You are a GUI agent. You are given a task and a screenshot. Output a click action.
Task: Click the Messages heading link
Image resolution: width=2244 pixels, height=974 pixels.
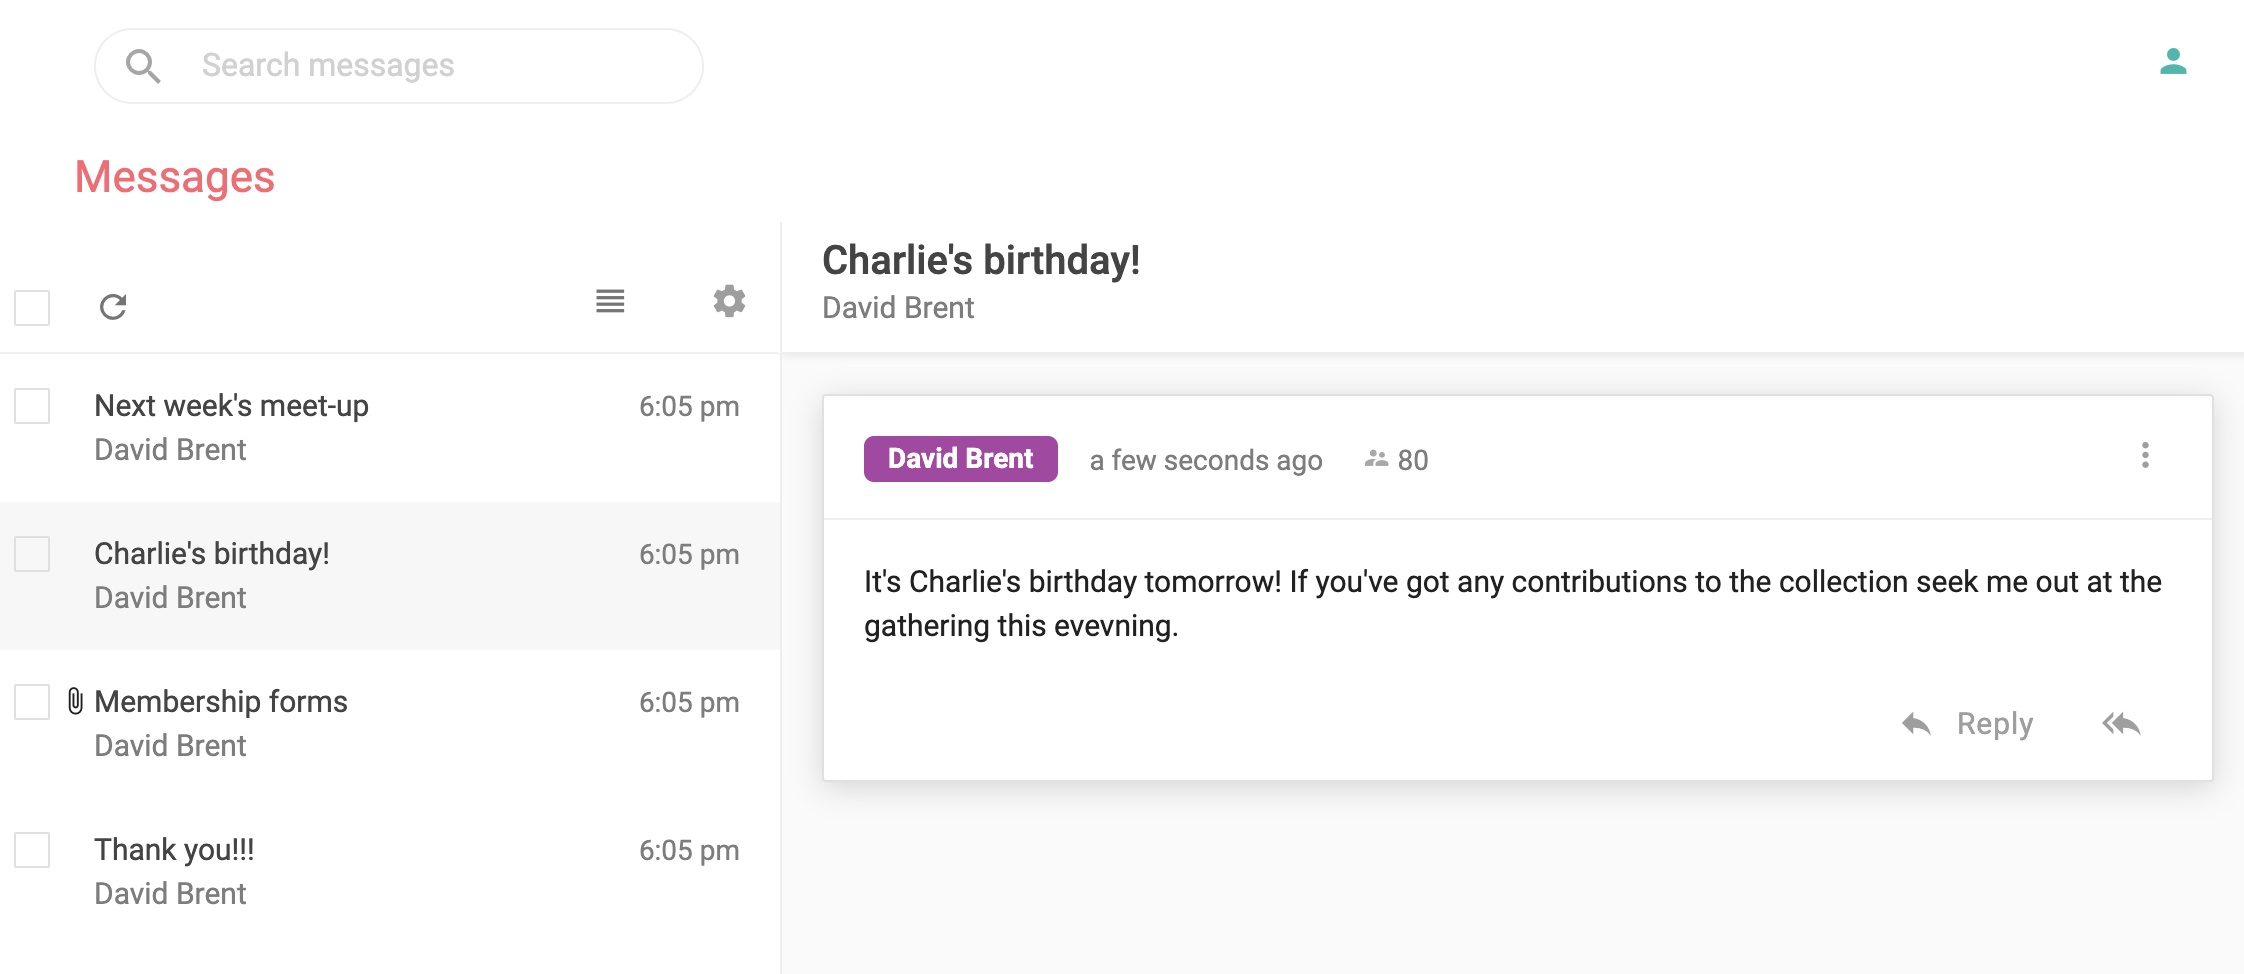175,177
